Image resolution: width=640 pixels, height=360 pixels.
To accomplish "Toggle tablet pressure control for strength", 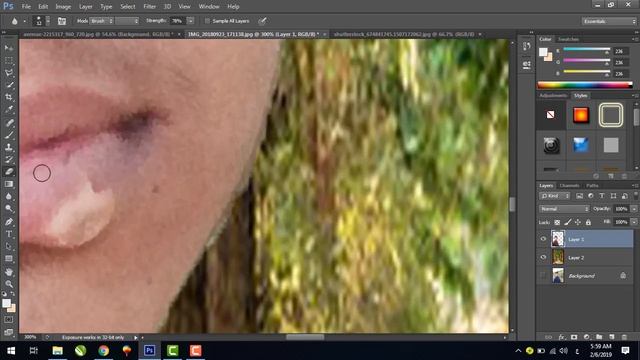I will pos(262,21).
